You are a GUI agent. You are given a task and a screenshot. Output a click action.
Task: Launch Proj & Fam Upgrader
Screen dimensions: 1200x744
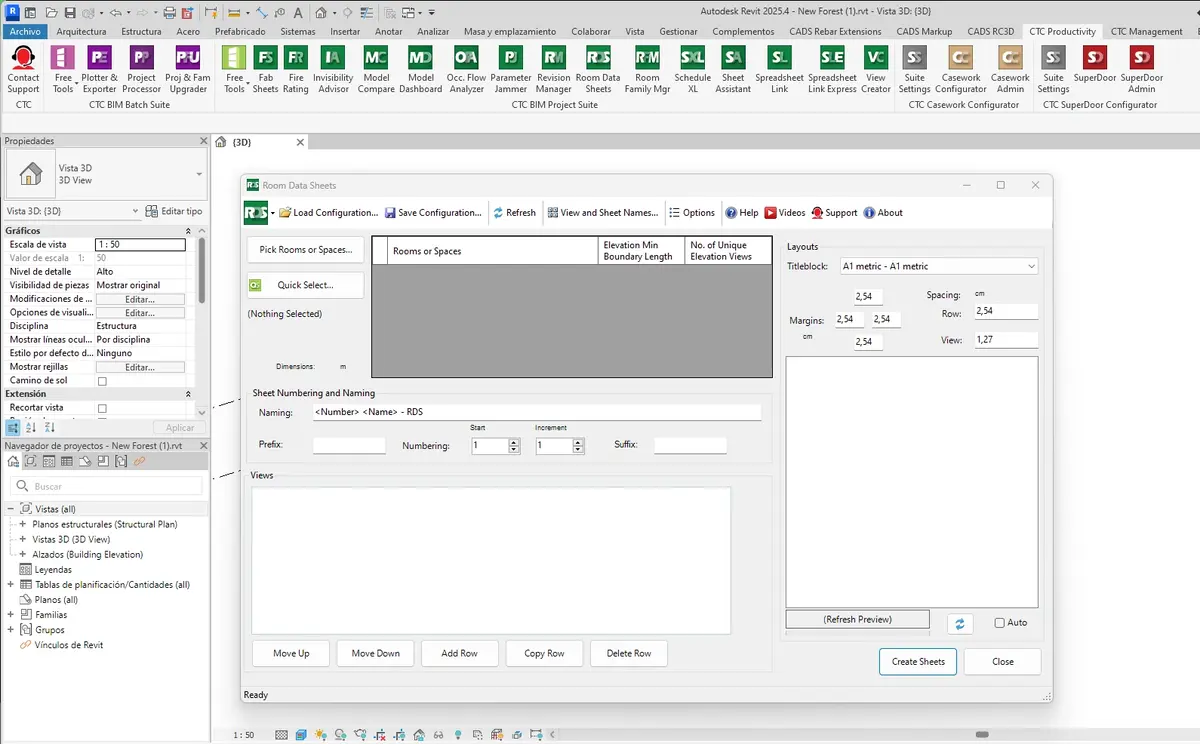point(188,70)
